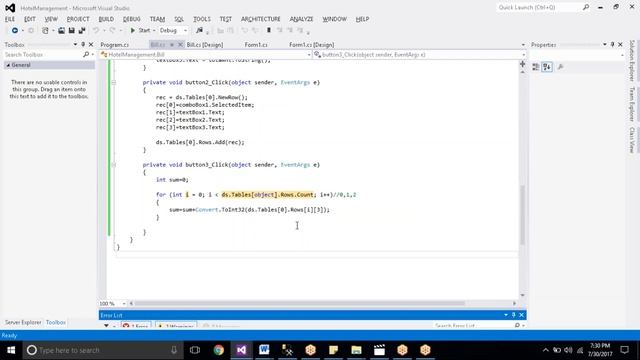Open Microsoft Word from the taskbar
The height and width of the screenshot is (360, 640).
[x=264, y=350]
